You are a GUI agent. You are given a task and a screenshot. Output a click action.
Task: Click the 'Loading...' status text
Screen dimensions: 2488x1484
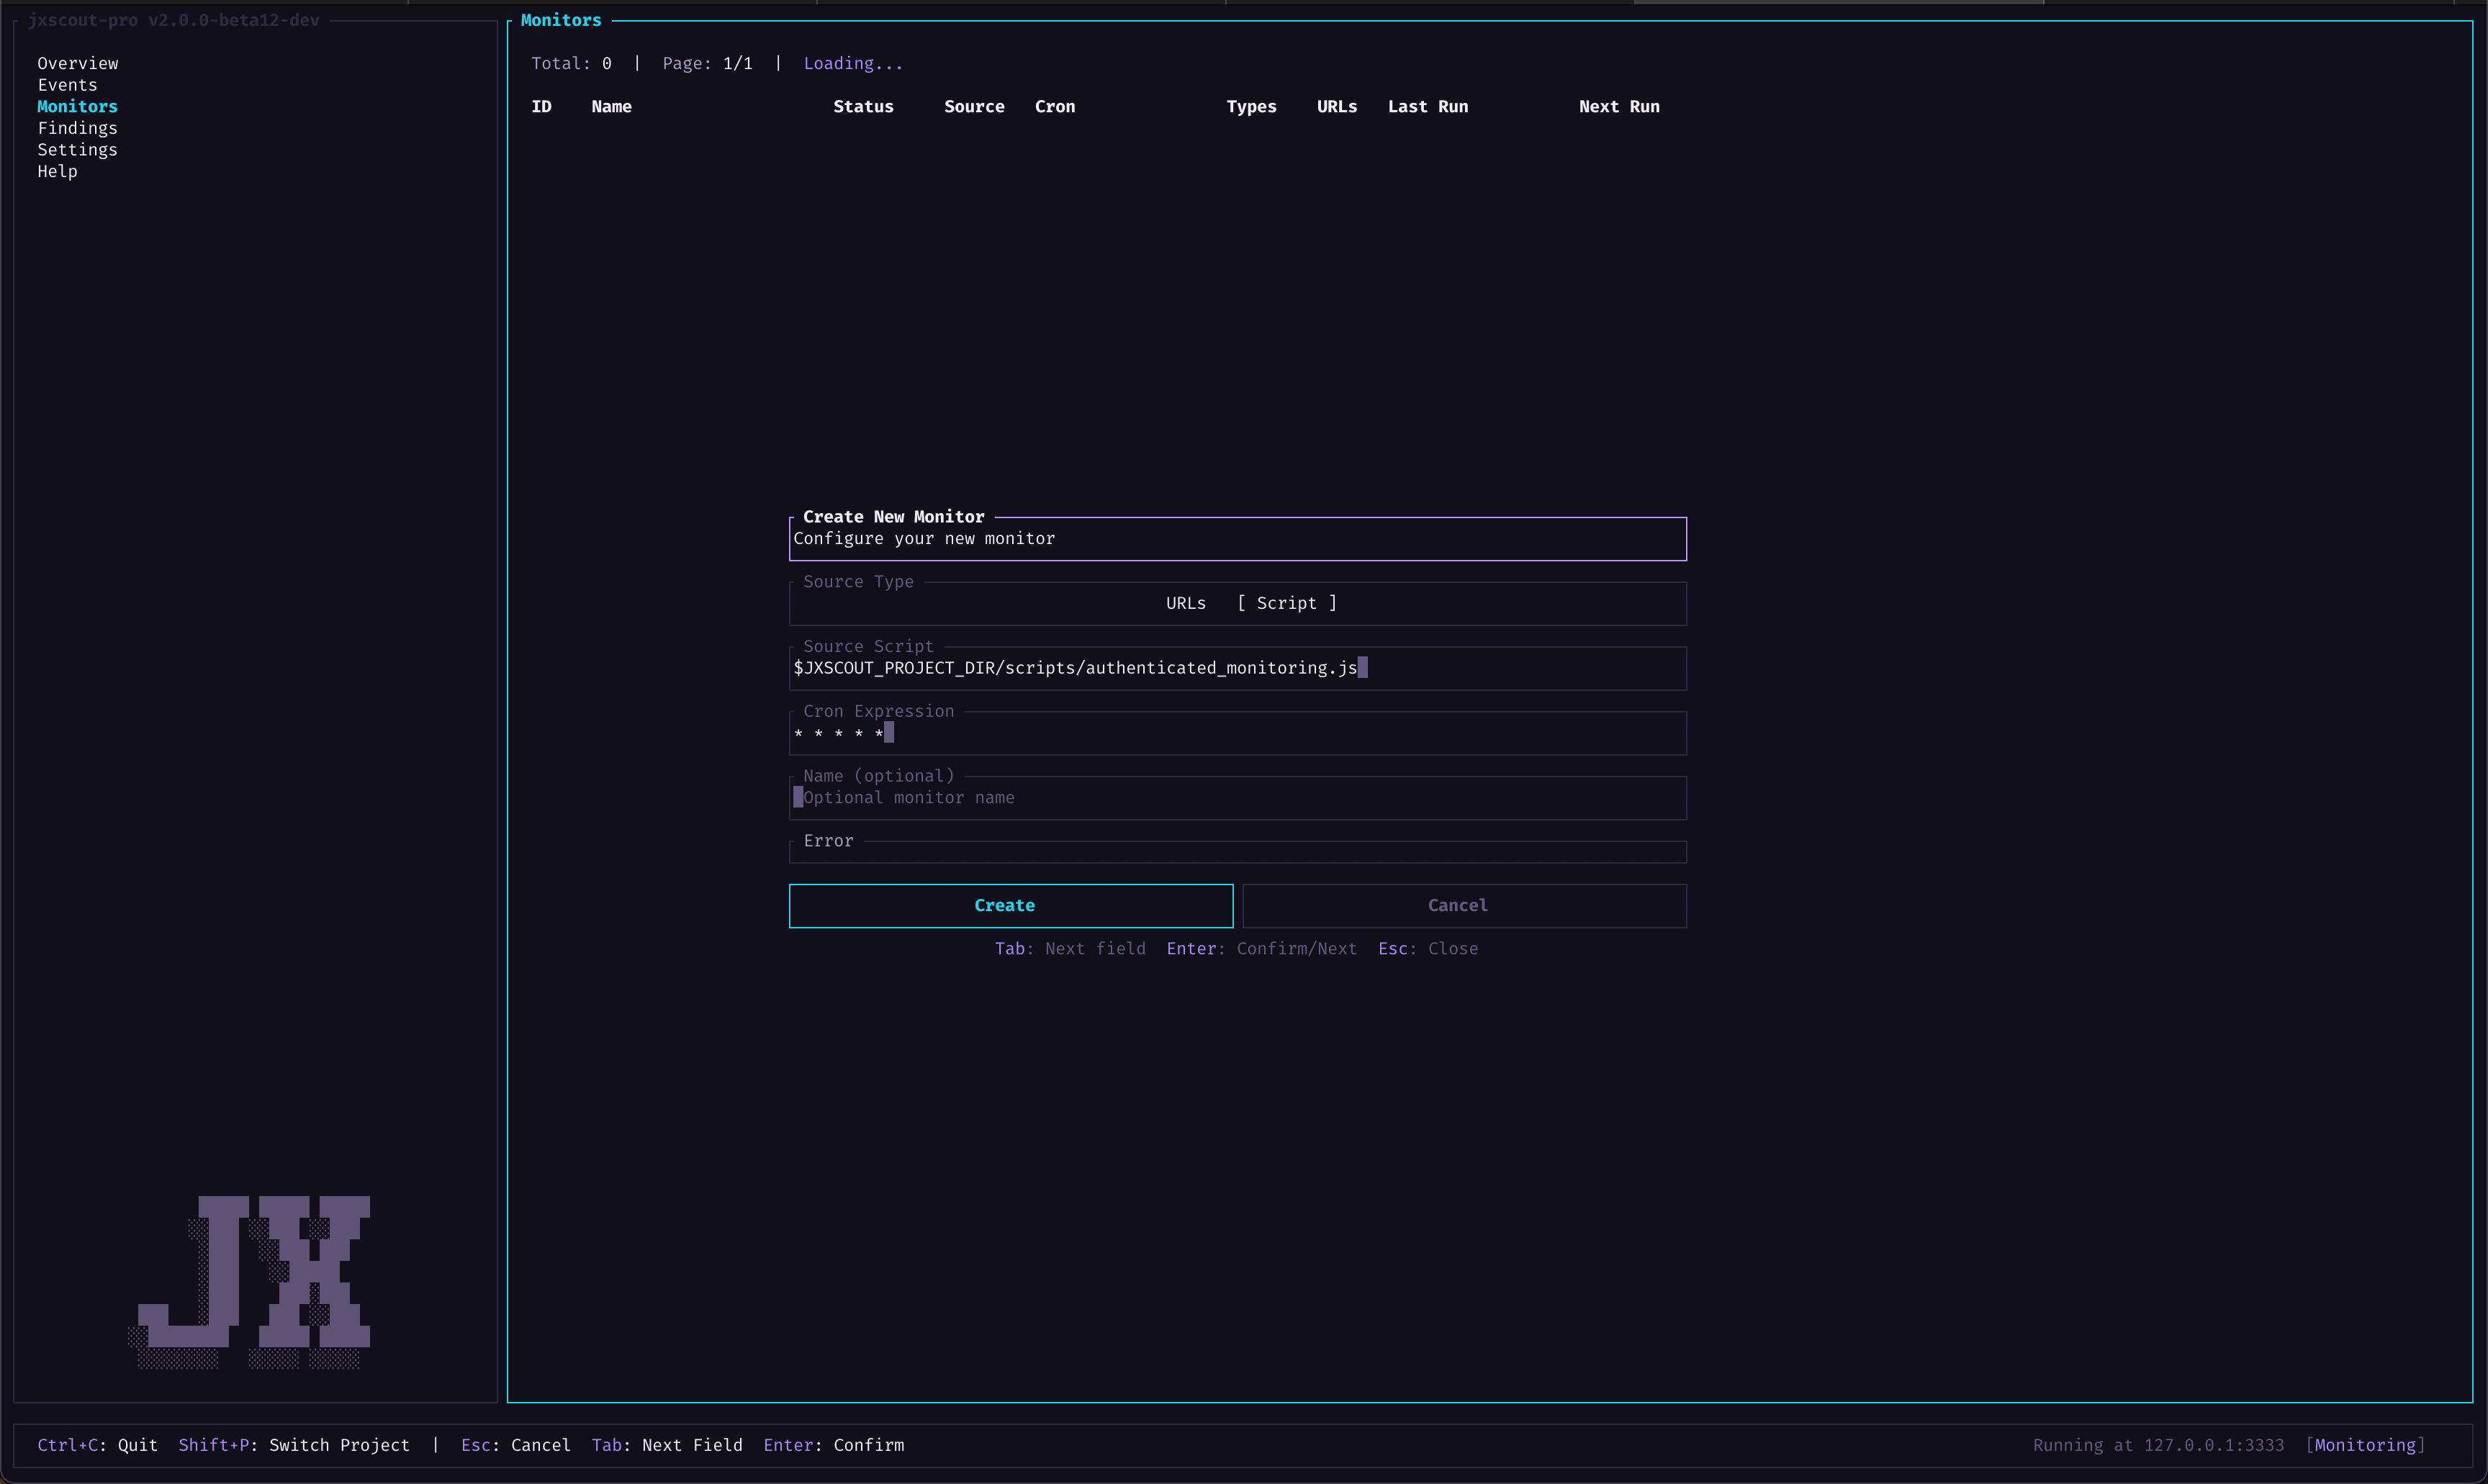(853, 63)
